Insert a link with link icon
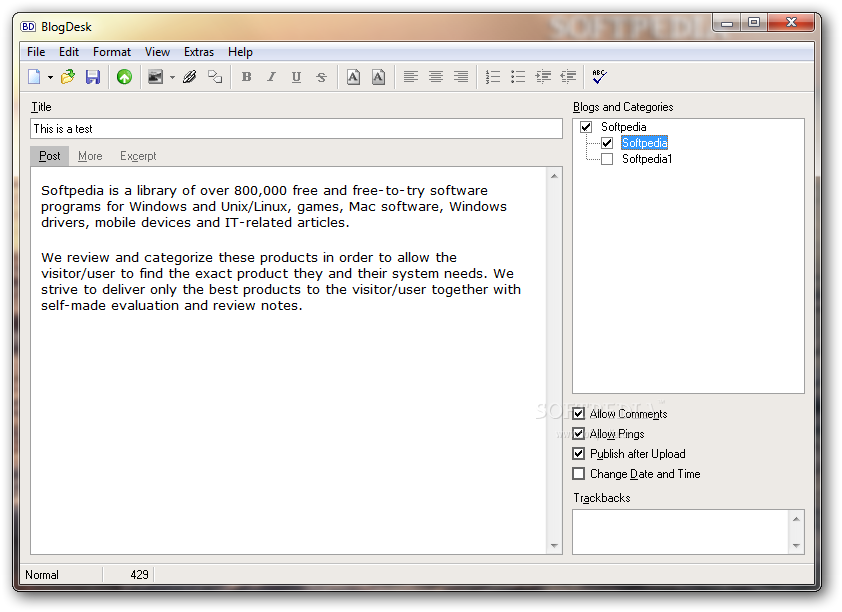 (215, 77)
